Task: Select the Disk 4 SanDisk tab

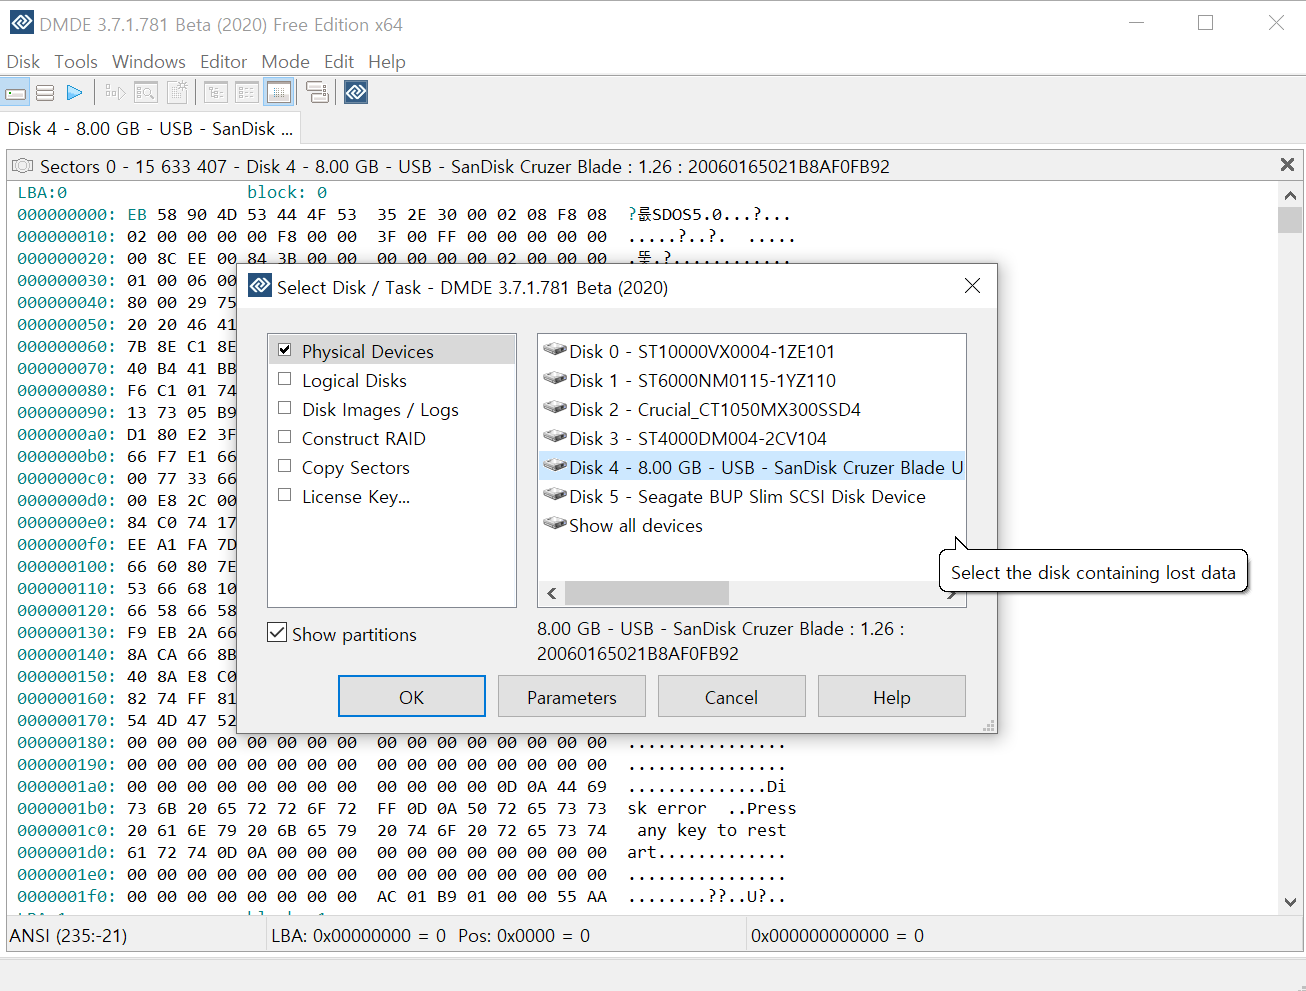Action: click(150, 129)
